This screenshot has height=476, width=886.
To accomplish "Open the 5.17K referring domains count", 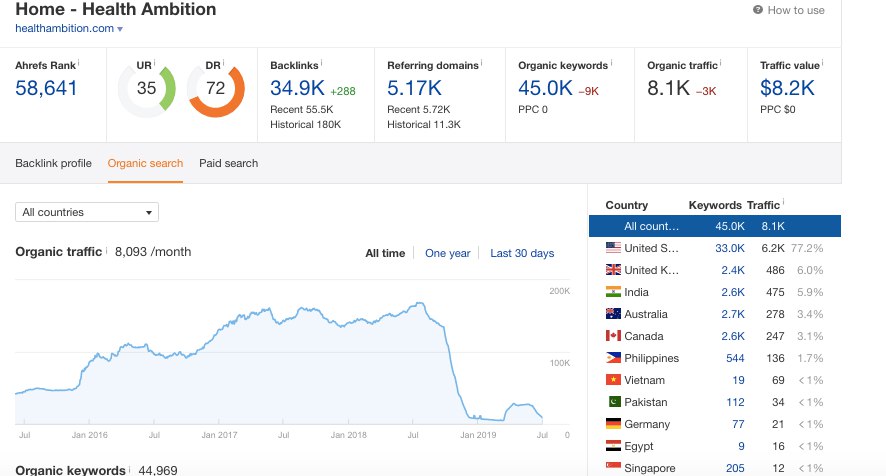I will (414, 88).
